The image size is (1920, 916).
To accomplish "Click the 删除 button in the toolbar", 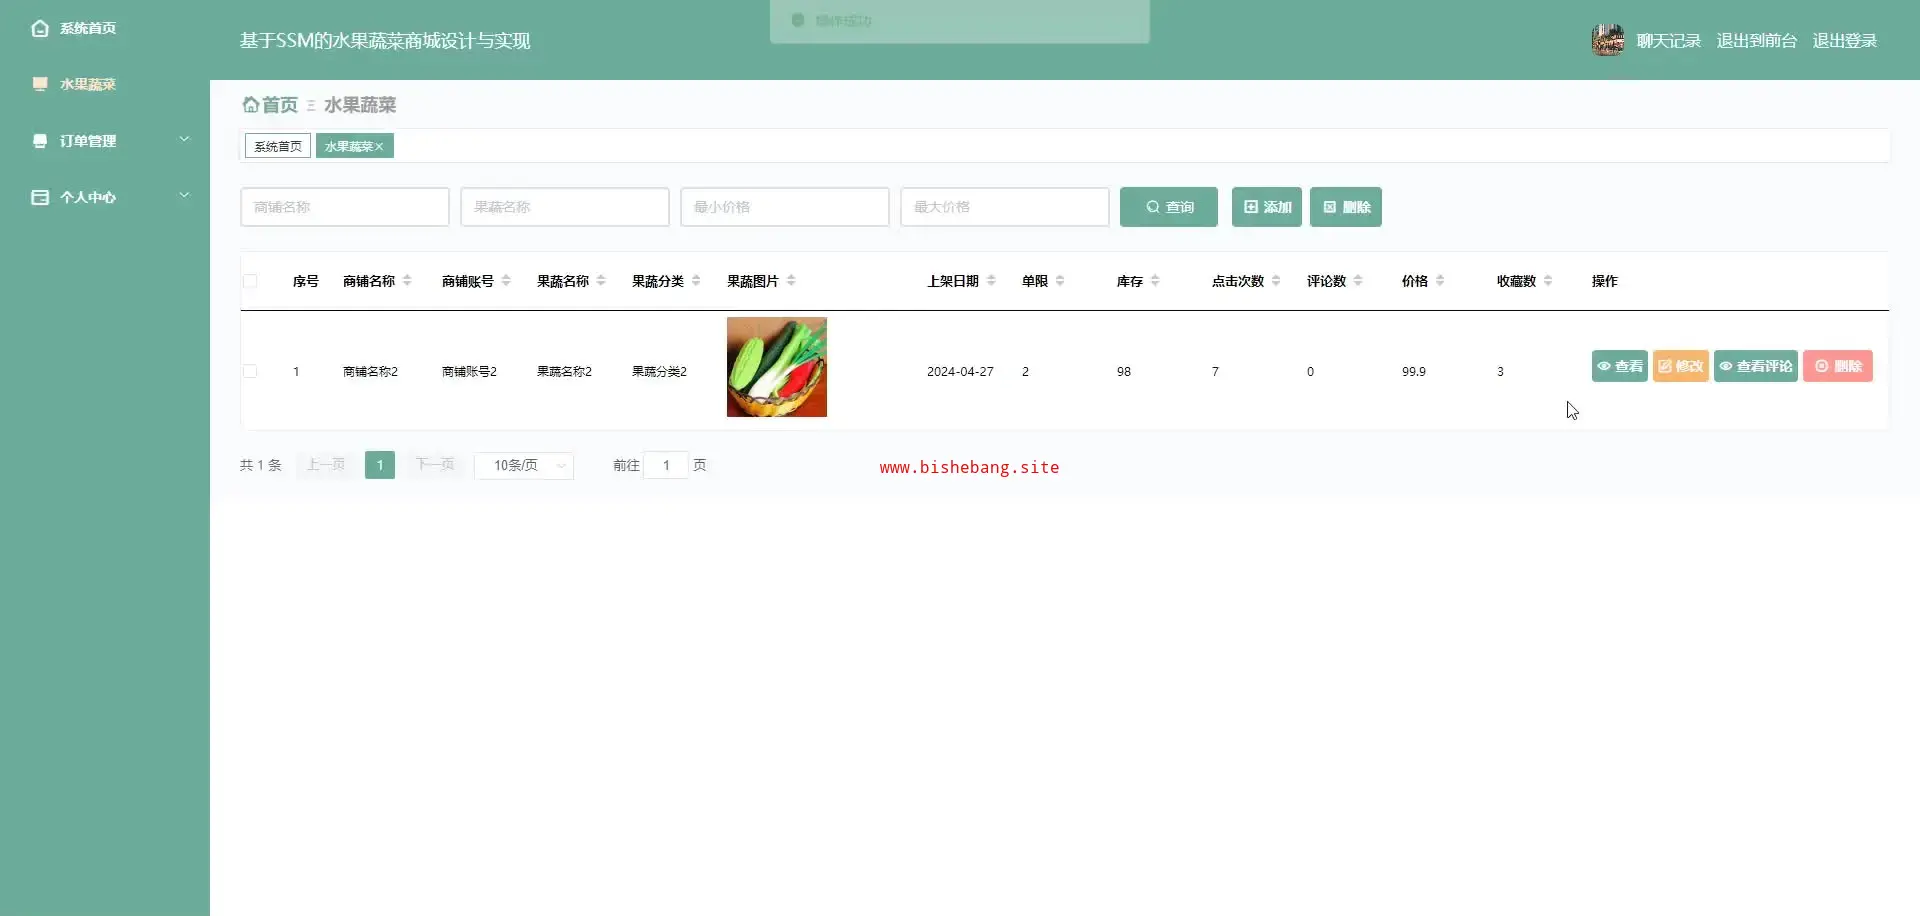I will pyautogui.click(x=1346, y=207).
